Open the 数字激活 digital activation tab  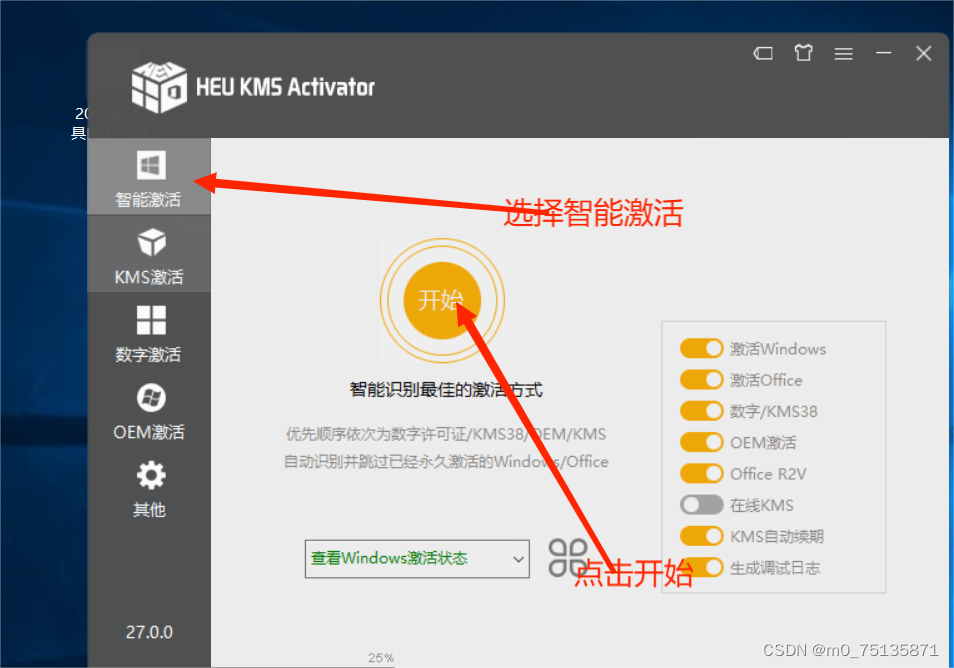tap(149, 332)
